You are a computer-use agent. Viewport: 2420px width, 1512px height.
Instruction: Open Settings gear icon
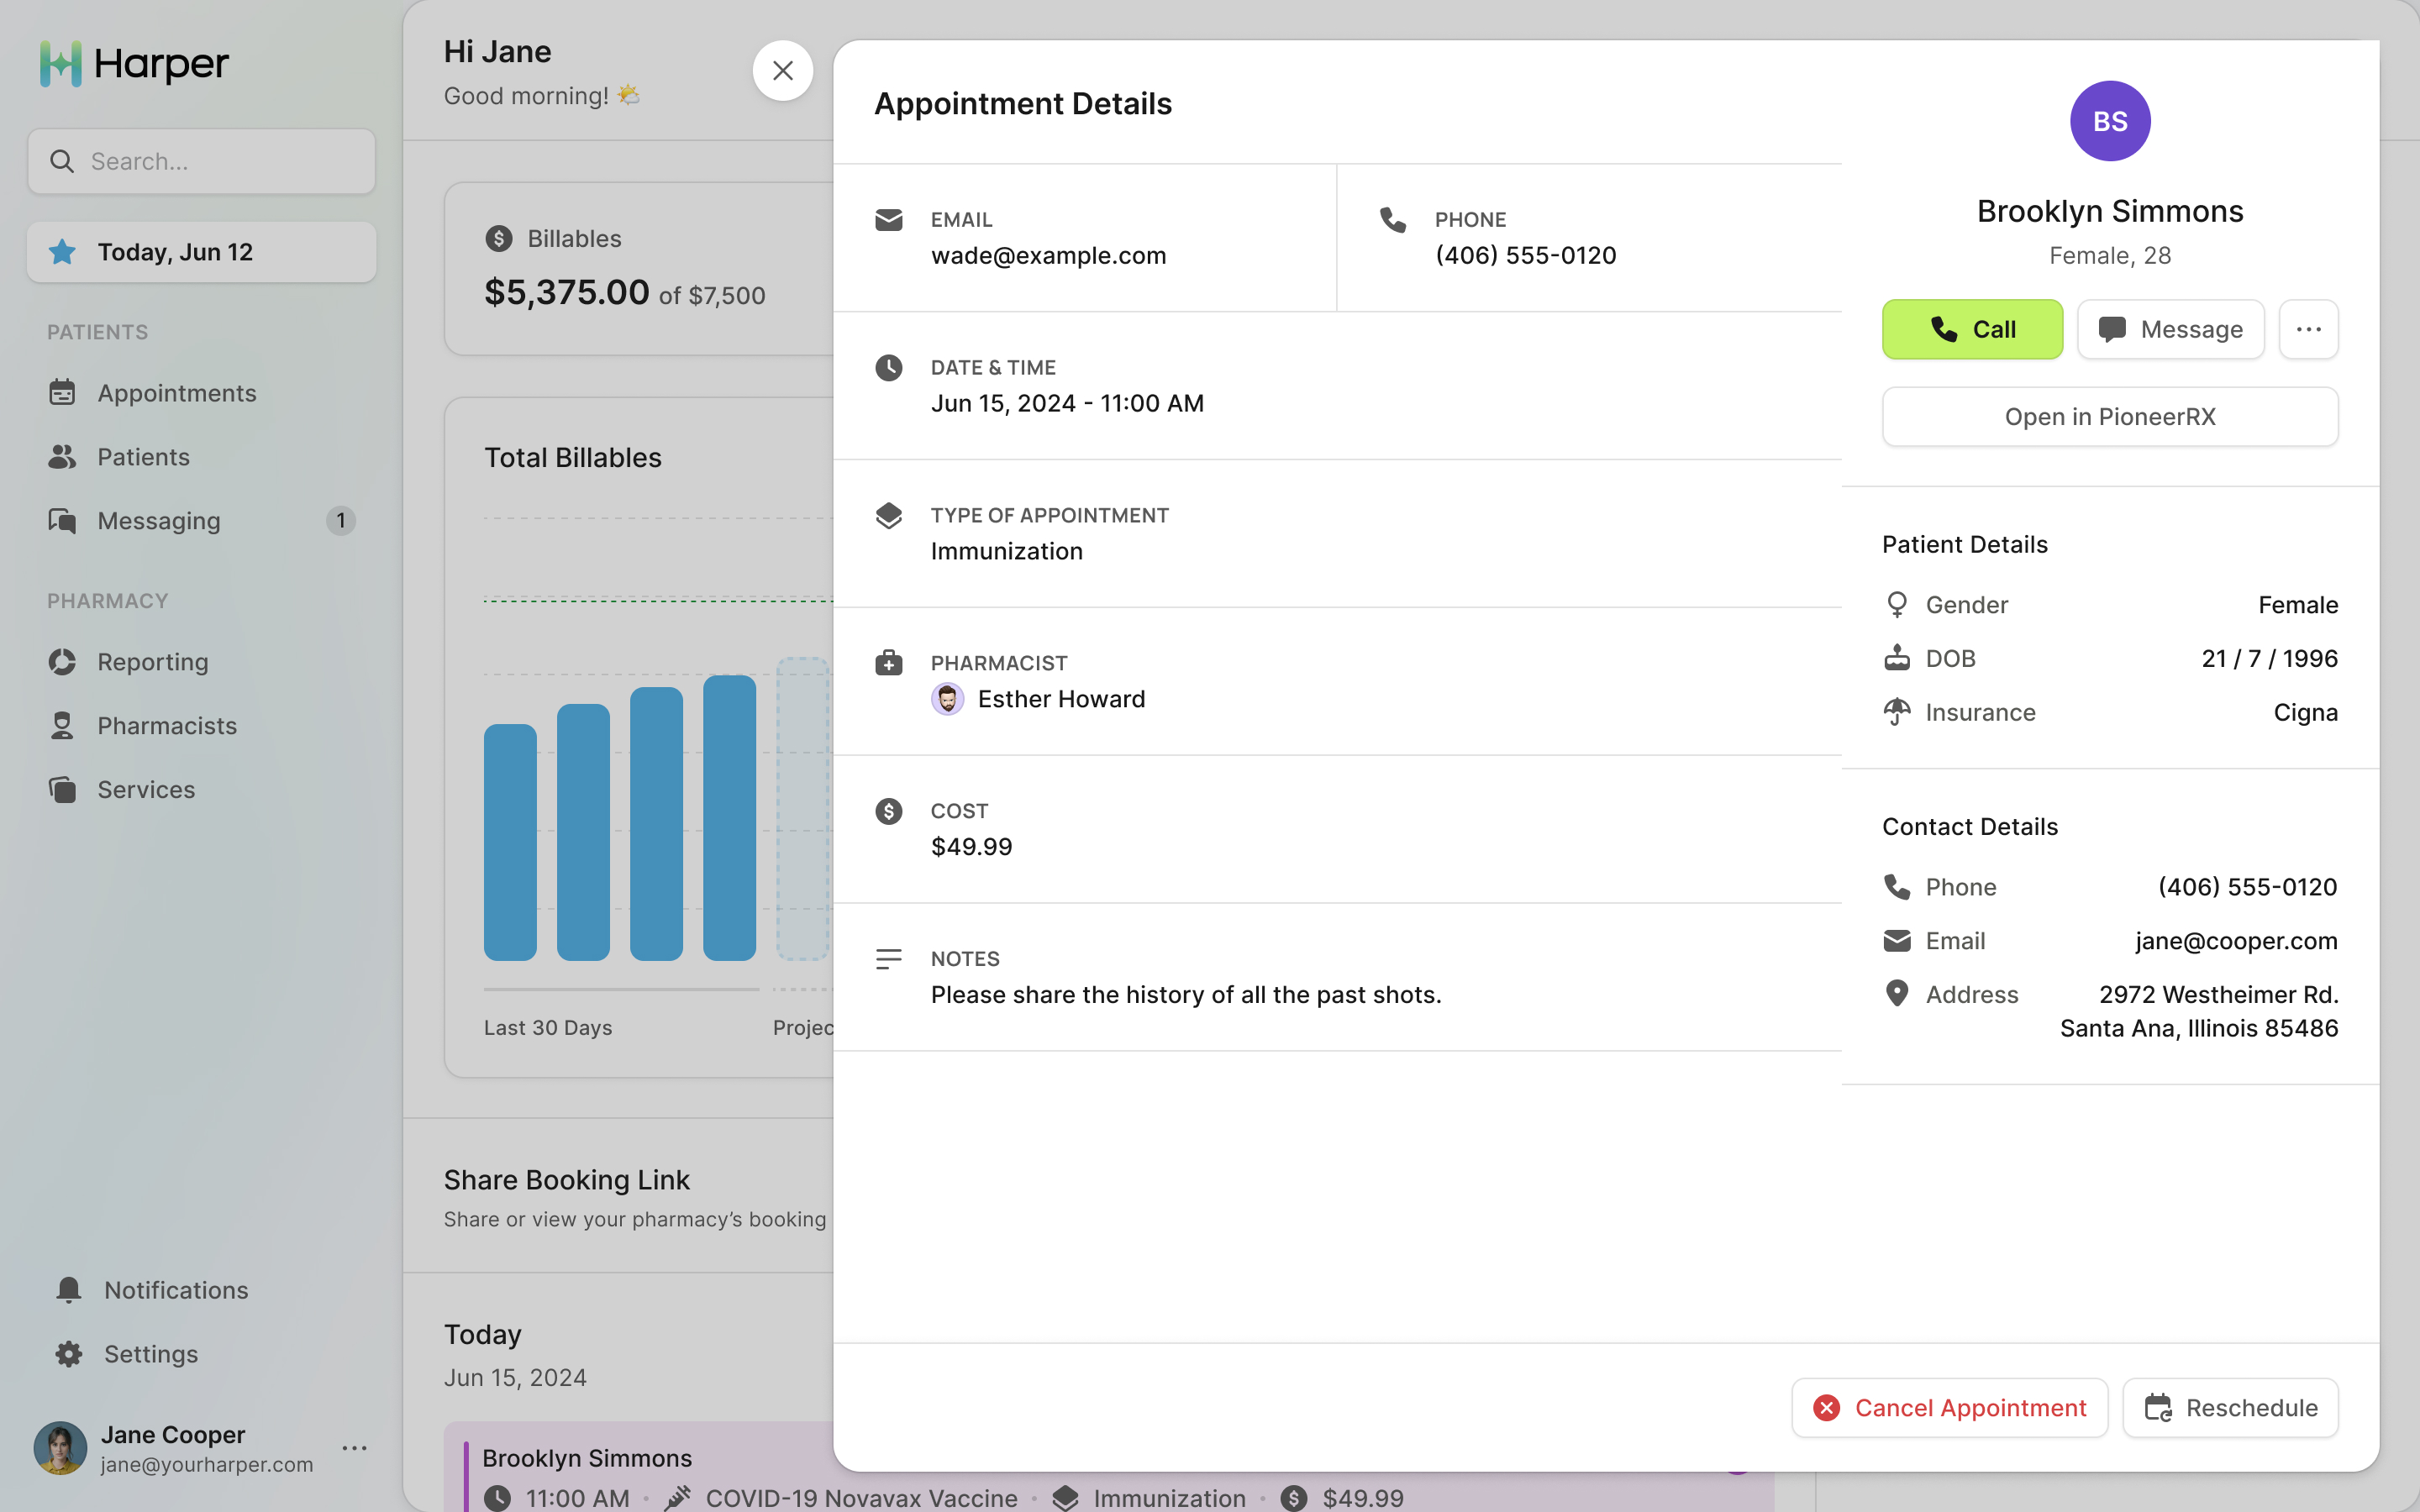tap(68, 1354)
